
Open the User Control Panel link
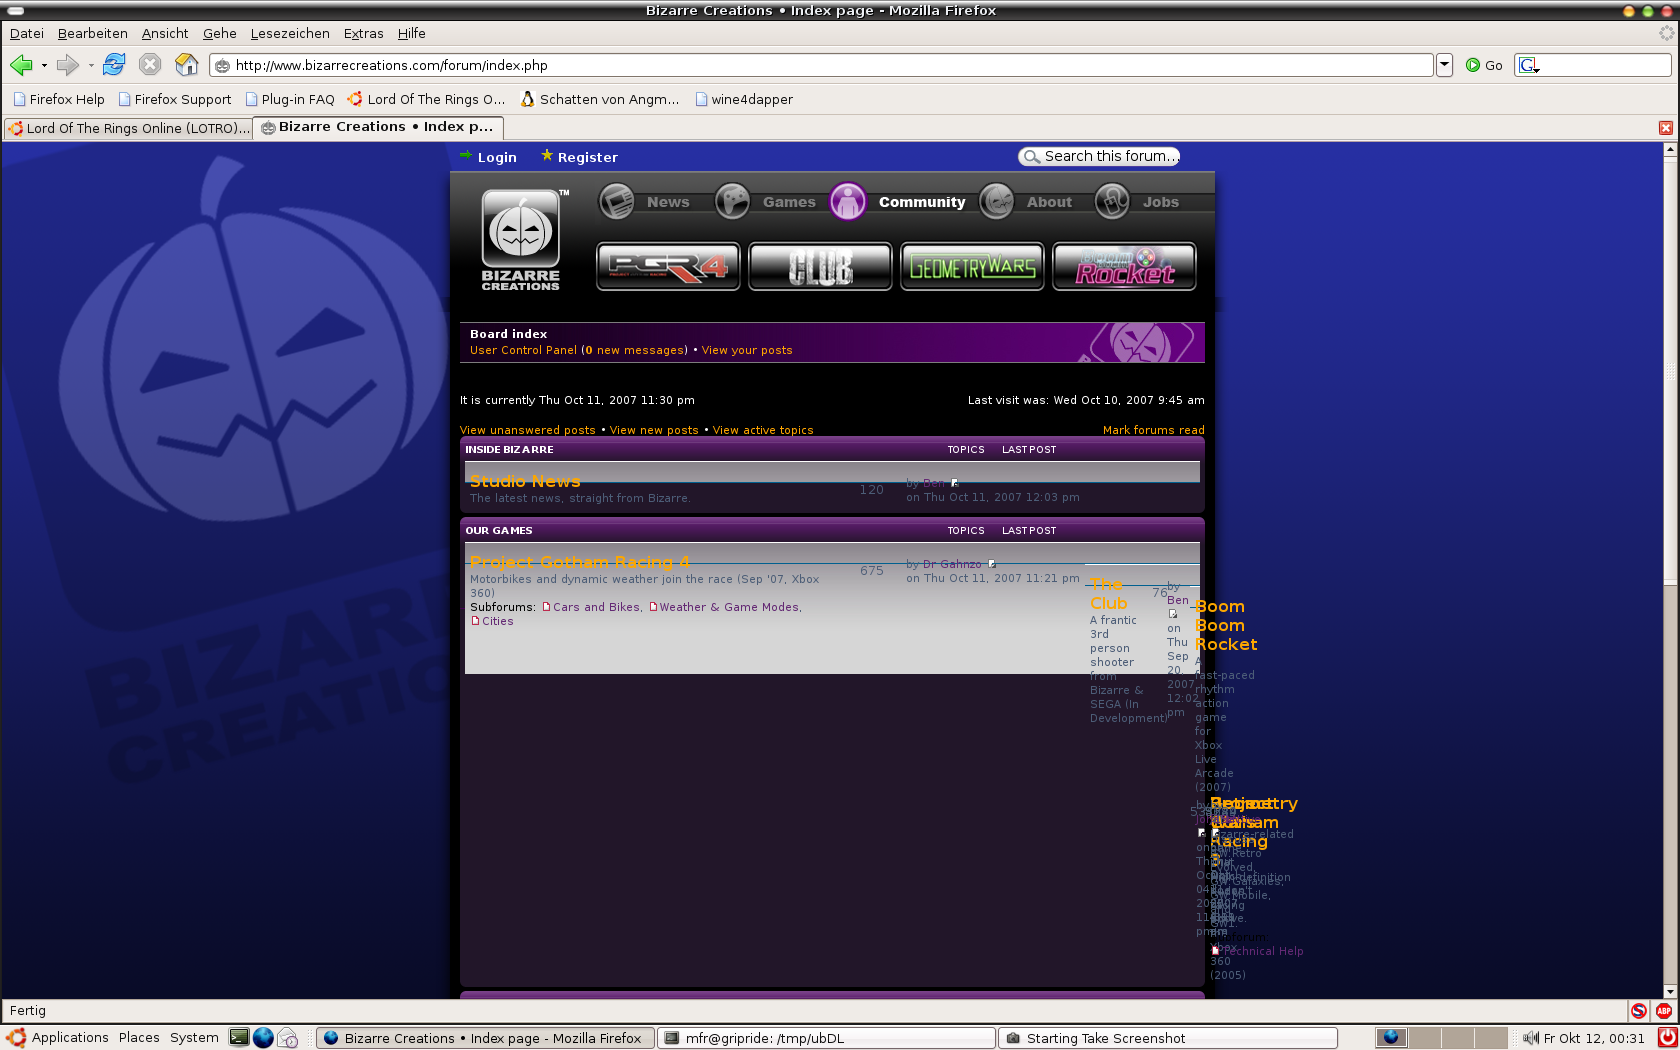coord(523,350)
